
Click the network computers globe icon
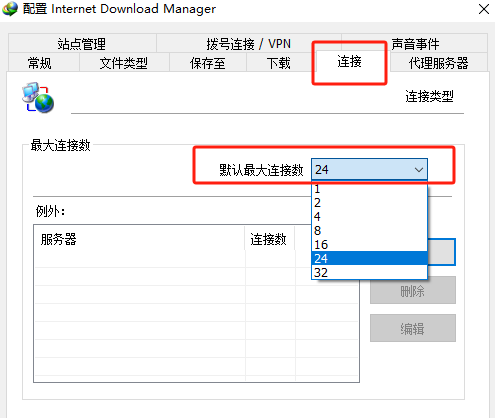click(38, 97)
